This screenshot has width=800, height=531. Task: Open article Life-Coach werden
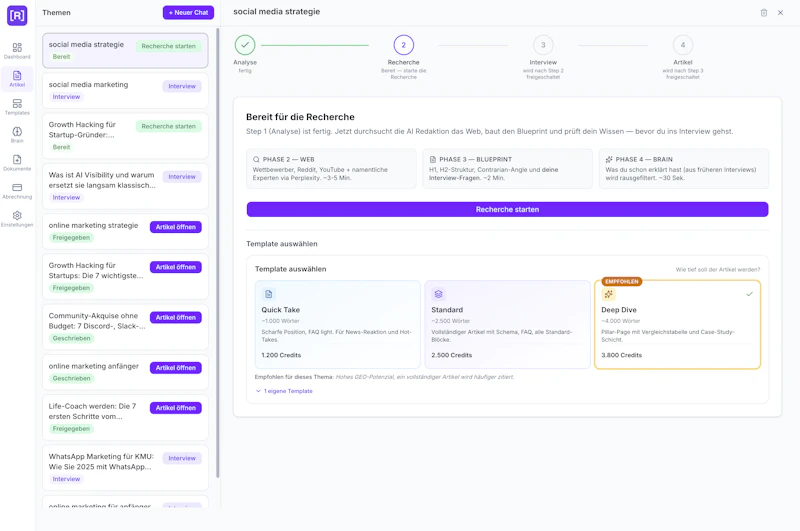(176, 408)
